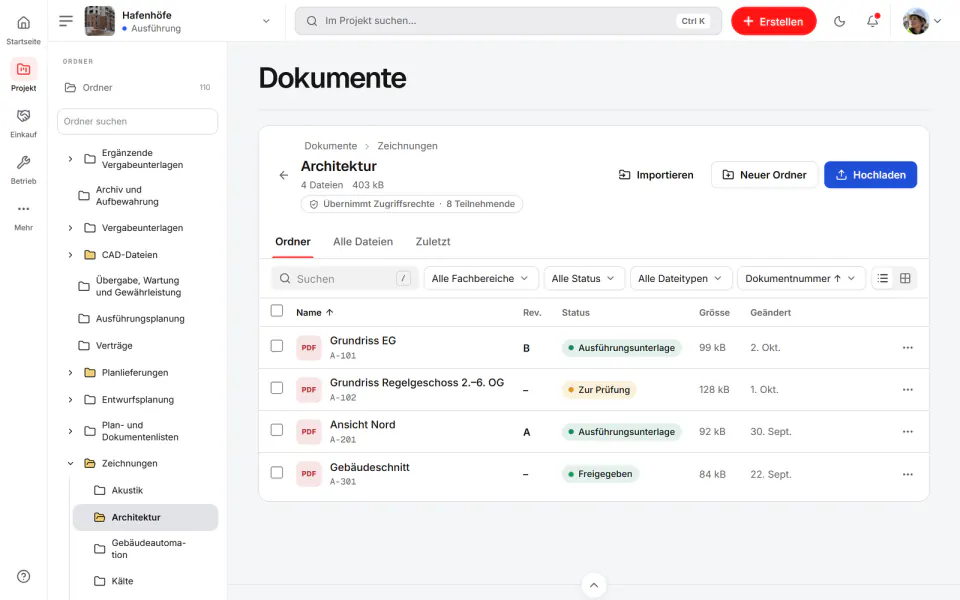
Task: Click PDF icon of Gebäudeschnitt
Action: (x=309, y=474)
